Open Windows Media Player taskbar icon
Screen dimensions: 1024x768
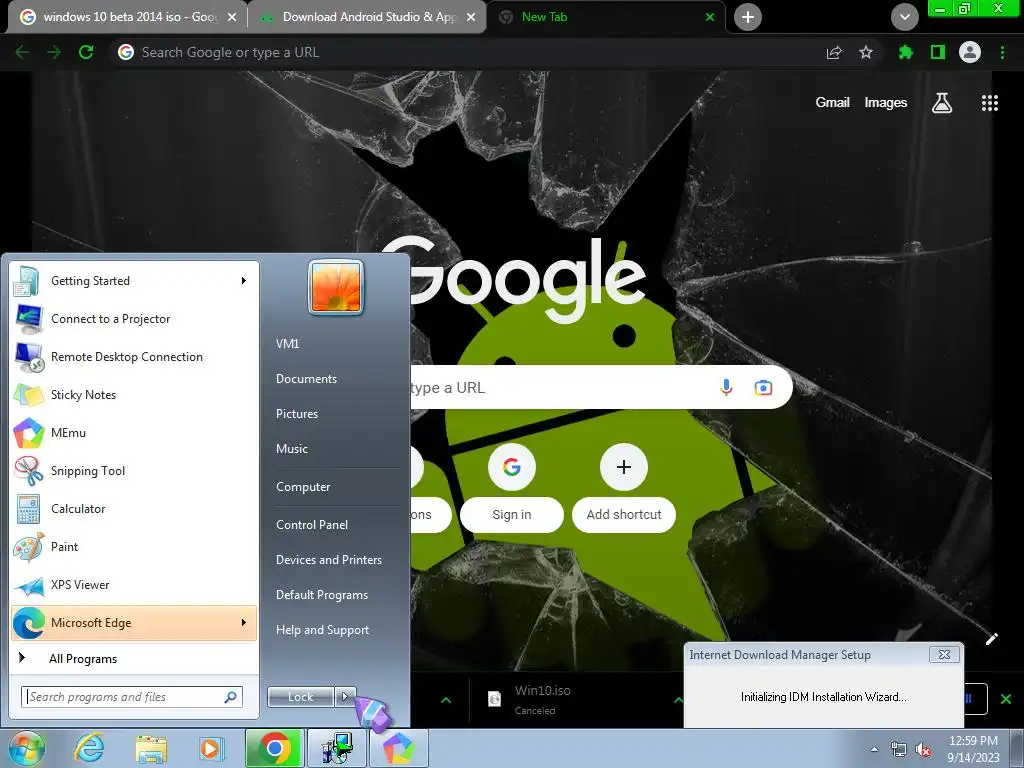[211, 748]
